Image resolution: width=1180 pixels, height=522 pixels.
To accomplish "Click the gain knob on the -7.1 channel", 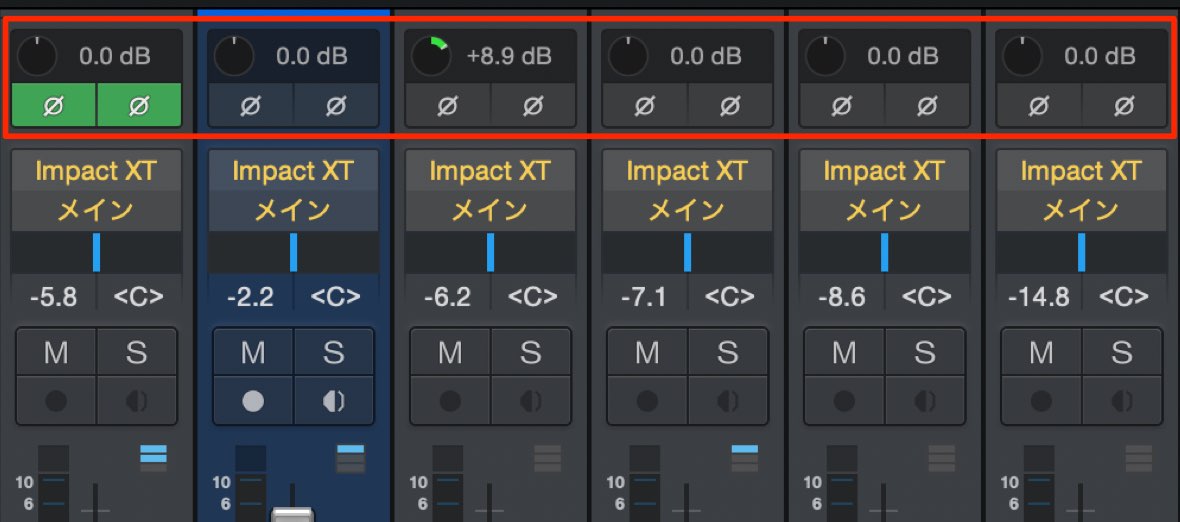I will point(628,56).
